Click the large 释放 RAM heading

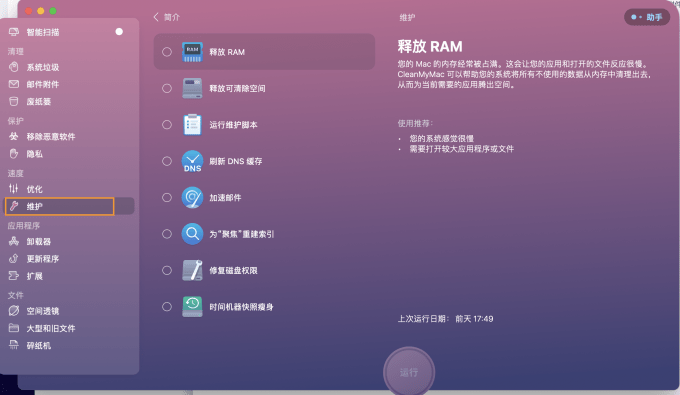click(x=430, y=46)
